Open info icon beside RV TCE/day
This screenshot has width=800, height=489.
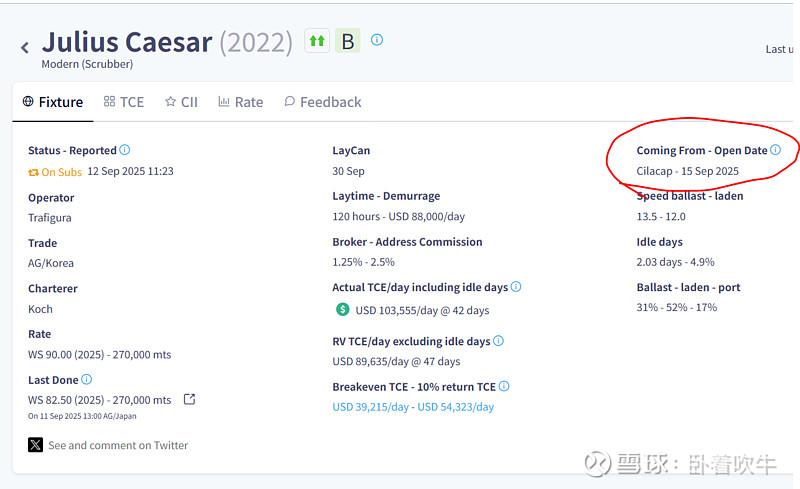tap(498, 340)
